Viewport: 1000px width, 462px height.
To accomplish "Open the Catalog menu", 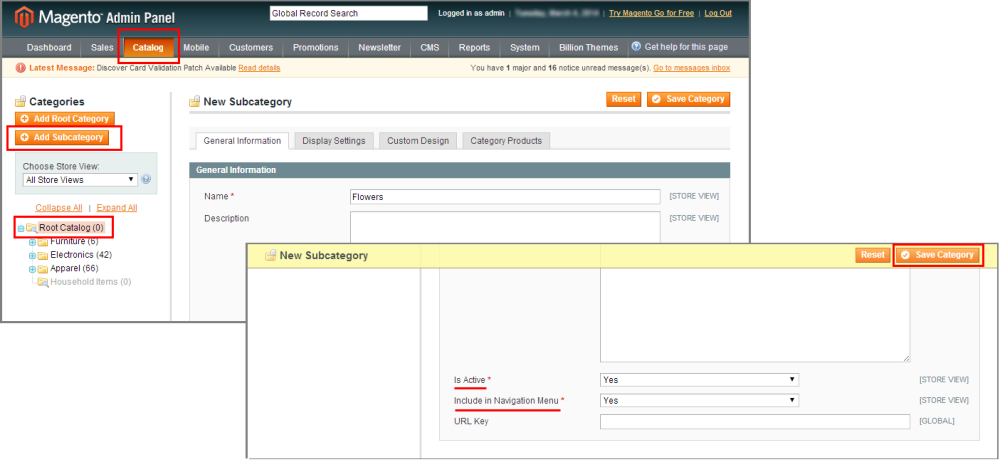I will pos(148,47).
